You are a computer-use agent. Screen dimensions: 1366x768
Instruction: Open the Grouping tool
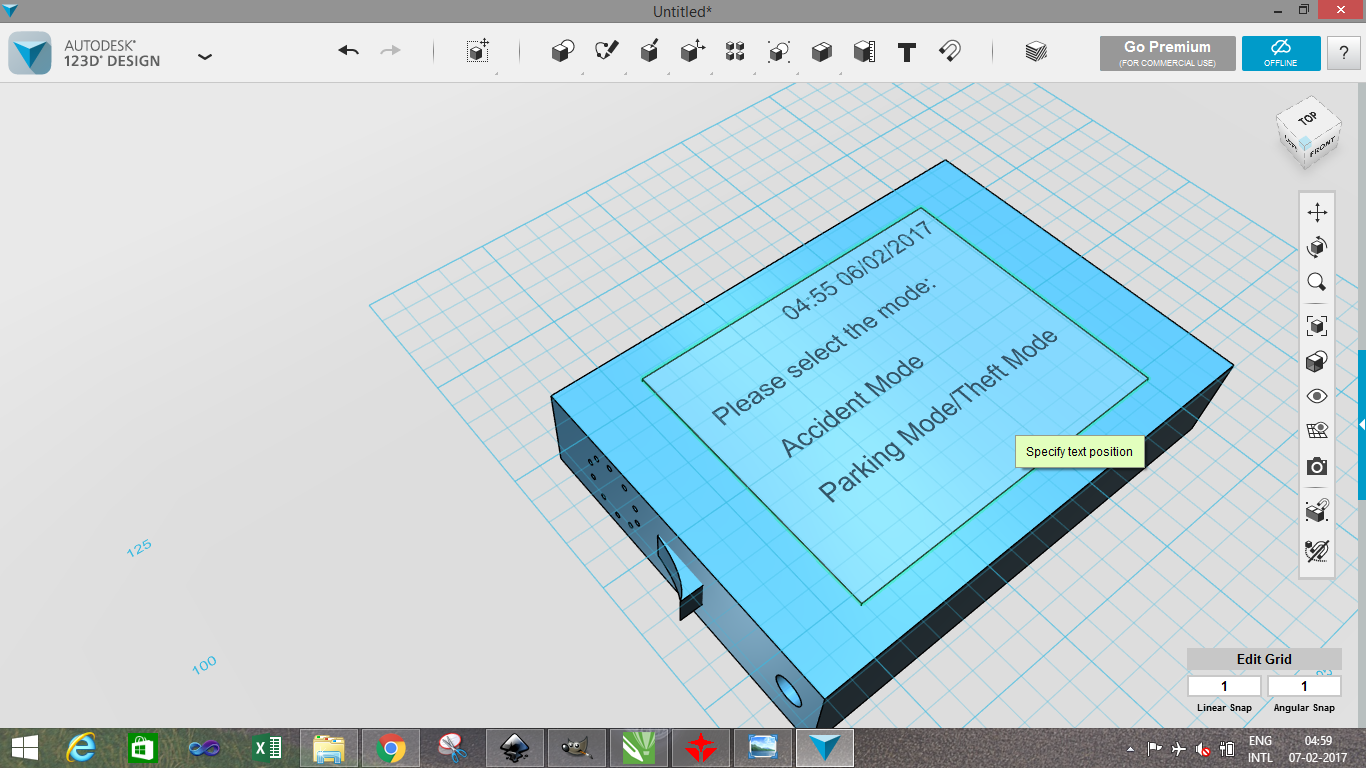(x=778, y=52)
